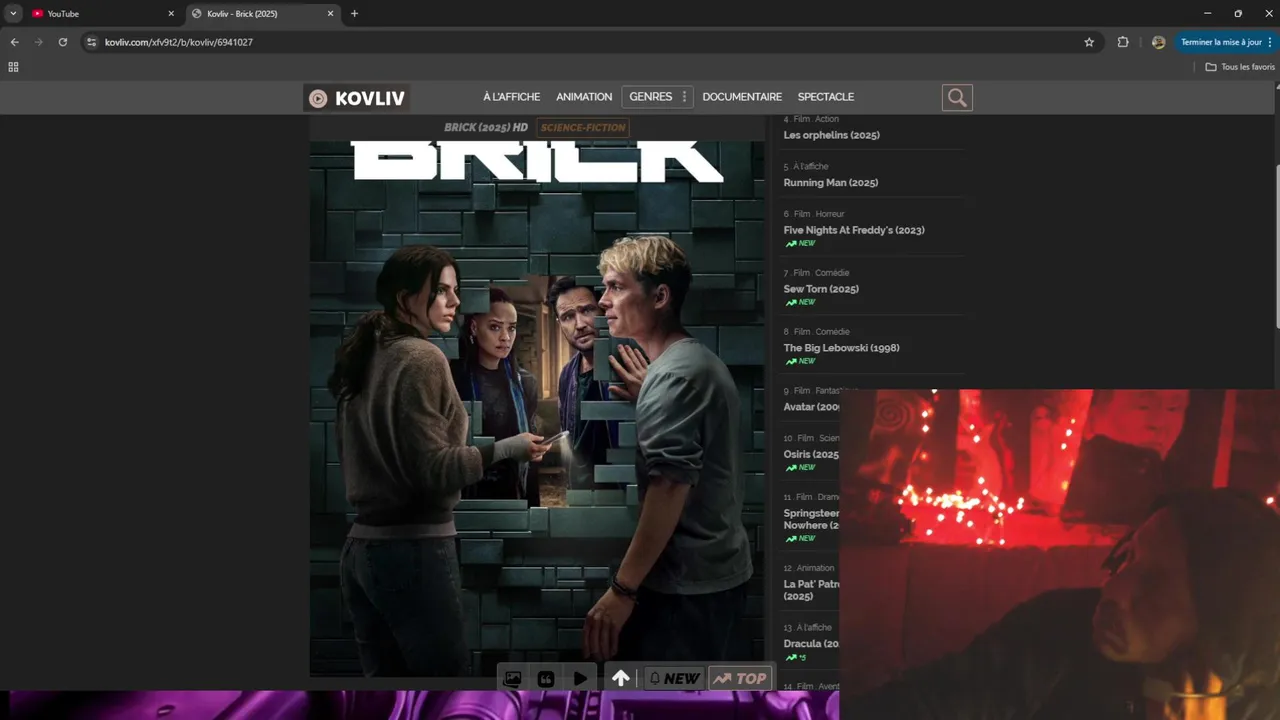The height and width of the screenshot is (720, 1280).
Task: Expand the GENRES three-dot options
Action: (x=684, y=97)
